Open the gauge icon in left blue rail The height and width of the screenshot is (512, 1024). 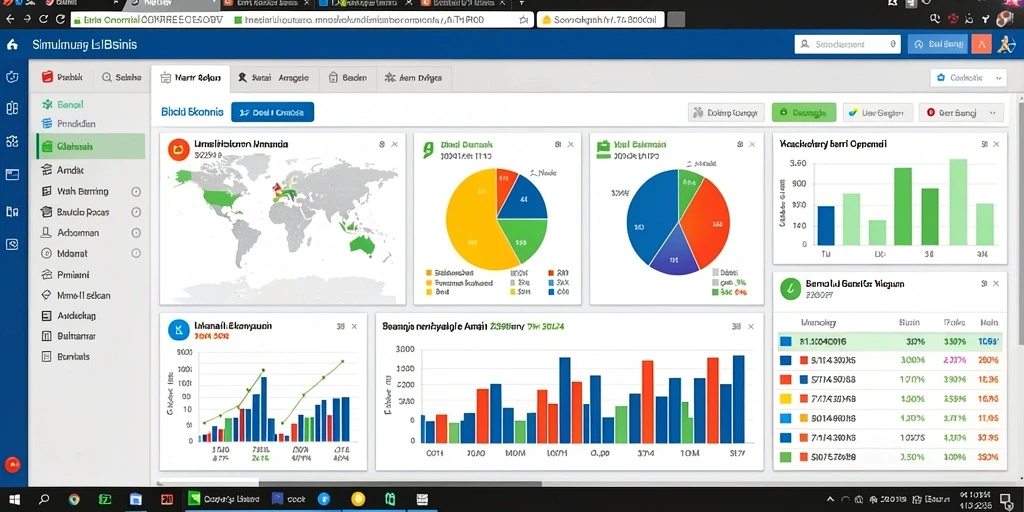point(12,77)
